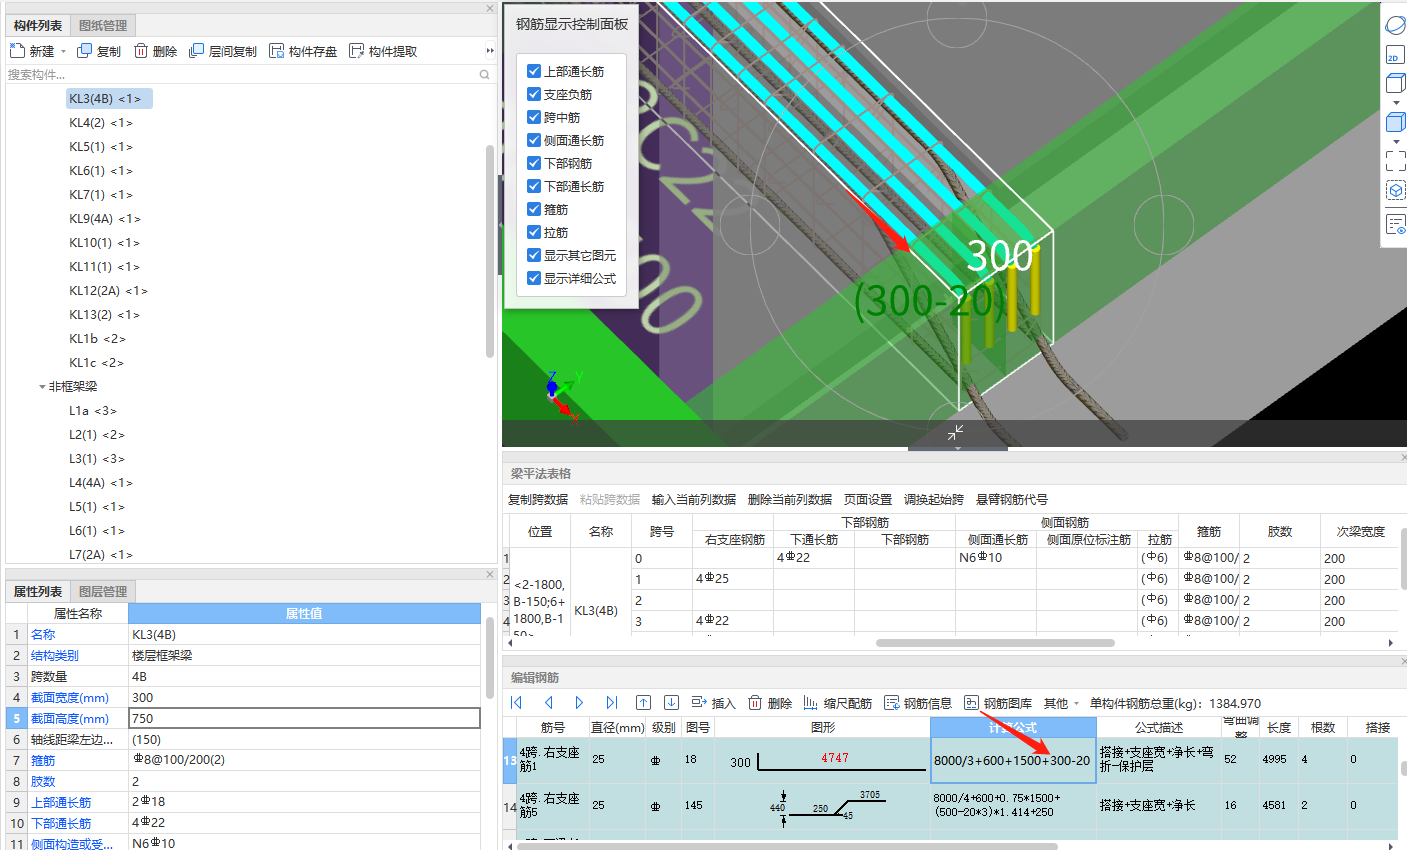
Task: Click the solid cube display icon
Action: 1396,123
